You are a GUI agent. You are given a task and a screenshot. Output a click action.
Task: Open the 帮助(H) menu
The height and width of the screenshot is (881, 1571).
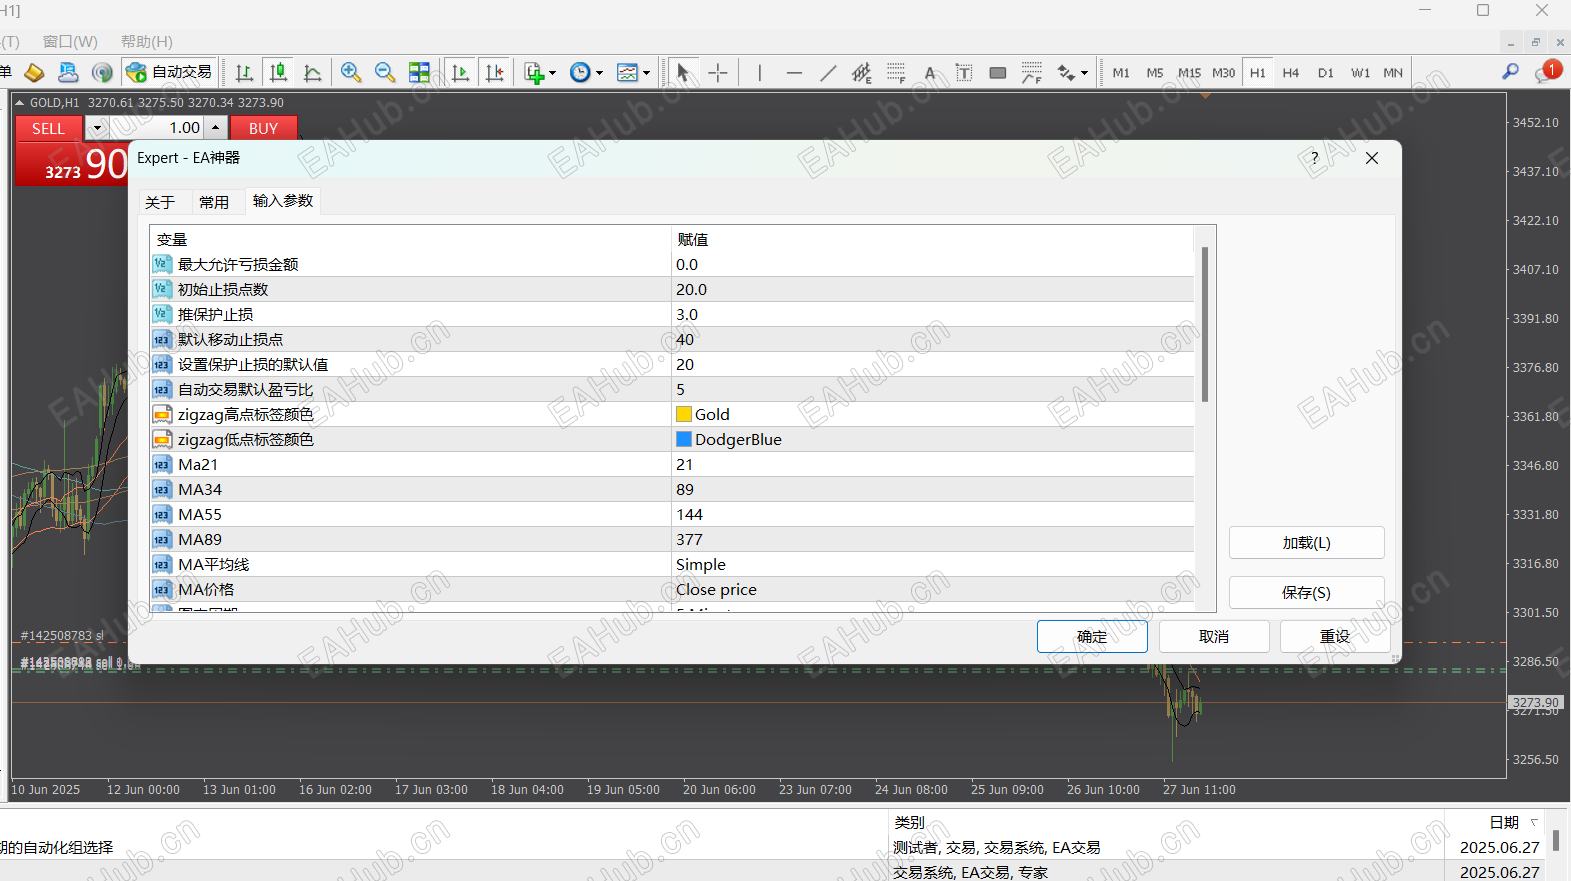(x=147, y=41)
